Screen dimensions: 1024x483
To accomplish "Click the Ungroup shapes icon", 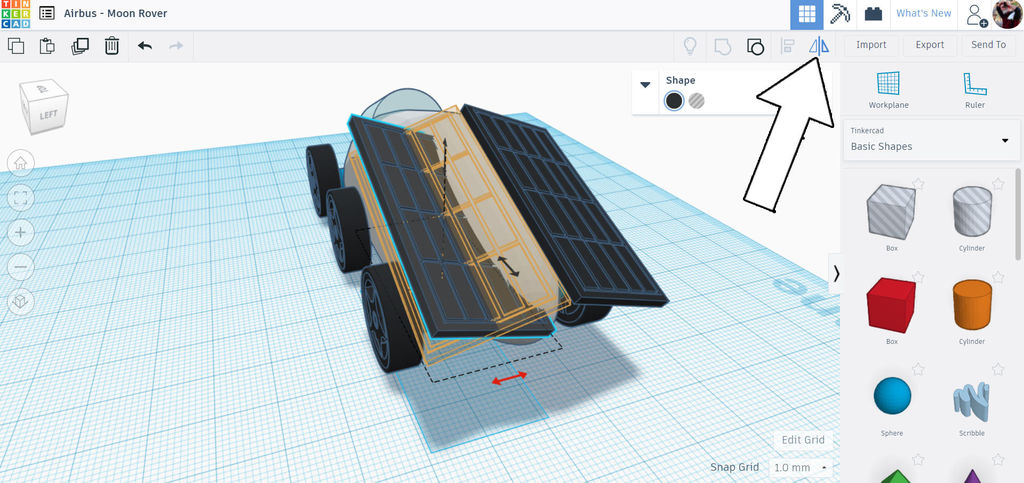I will click(x=754, y=46).
